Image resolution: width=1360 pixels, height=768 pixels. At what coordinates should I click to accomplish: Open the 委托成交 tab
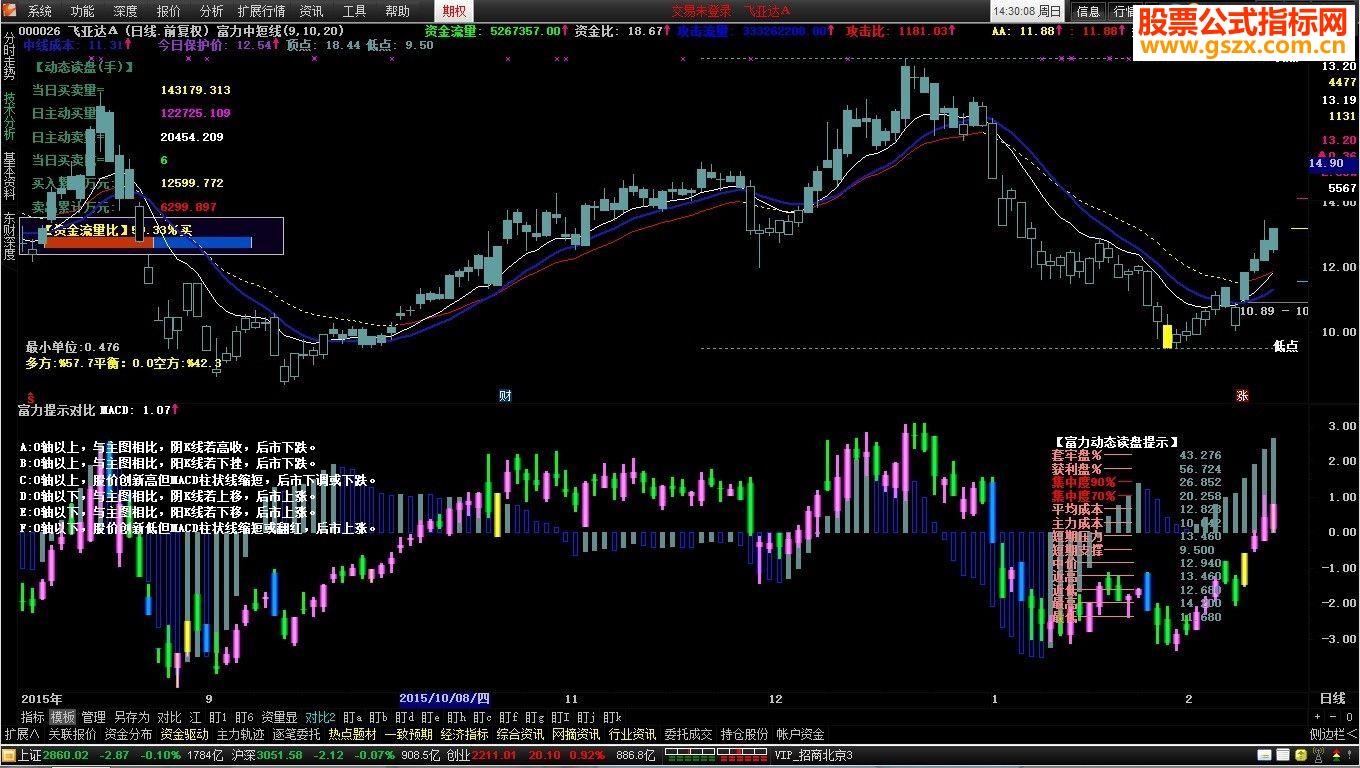click(688, 734)
